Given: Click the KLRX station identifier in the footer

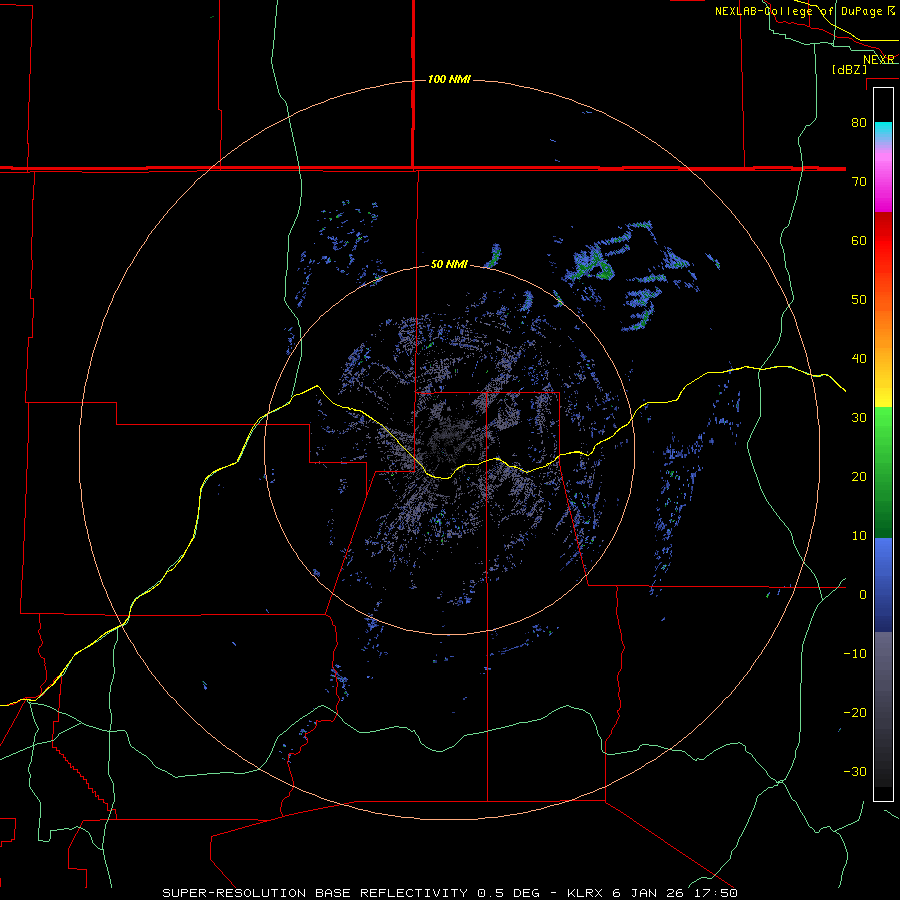Looking at the screenshot, I should (x=587, y=893).
